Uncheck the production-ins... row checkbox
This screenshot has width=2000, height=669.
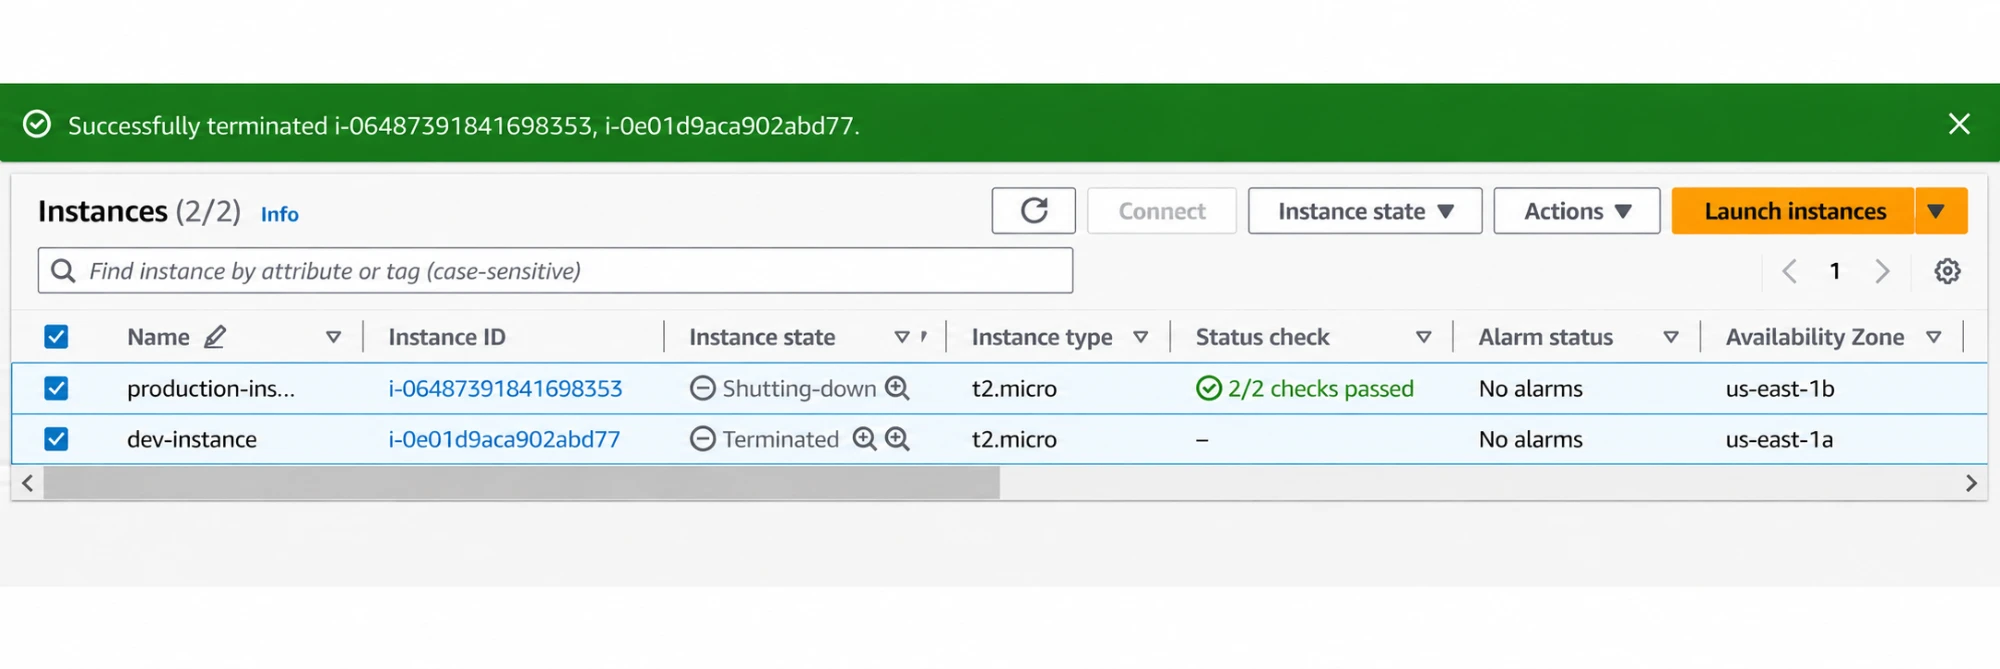pyautogui.click(x=56, y=388)
